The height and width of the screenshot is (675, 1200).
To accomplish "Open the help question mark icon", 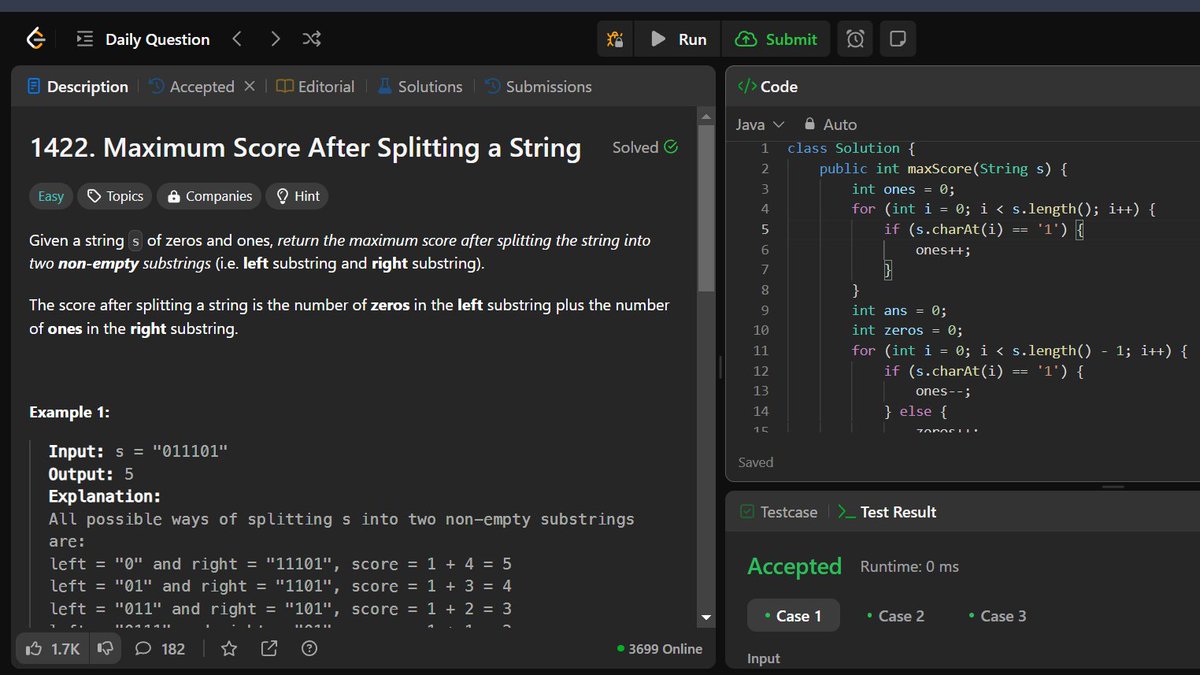I will click(x=309, y=649).
